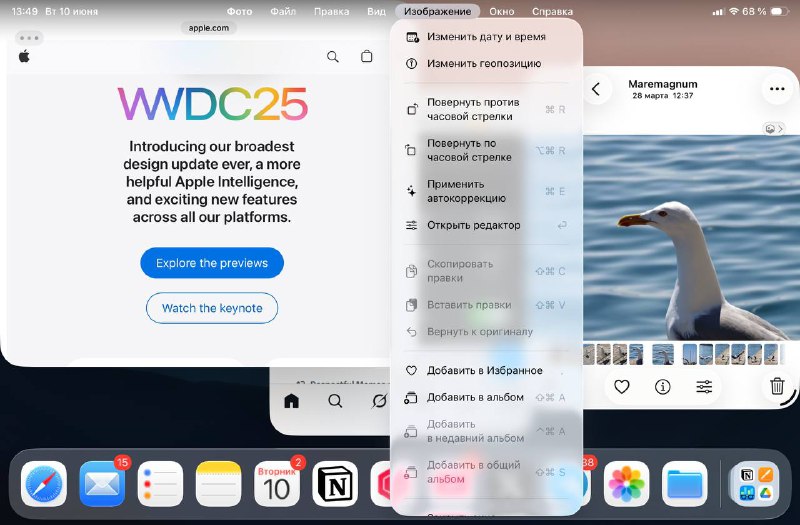The width and height of the screenshot is (800, 525).
Task: Open the Notes app in the dock
Action: (x=218, y=484)
